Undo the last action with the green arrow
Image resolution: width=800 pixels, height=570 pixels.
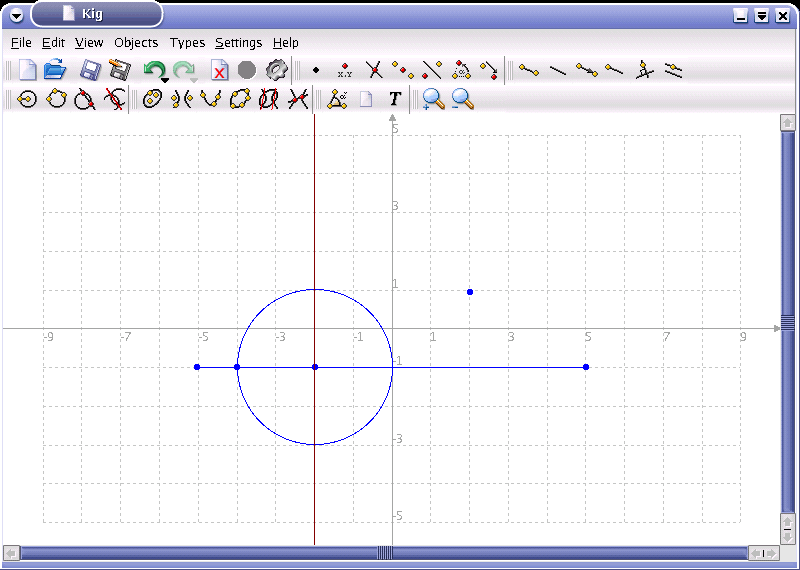[154, 70]
